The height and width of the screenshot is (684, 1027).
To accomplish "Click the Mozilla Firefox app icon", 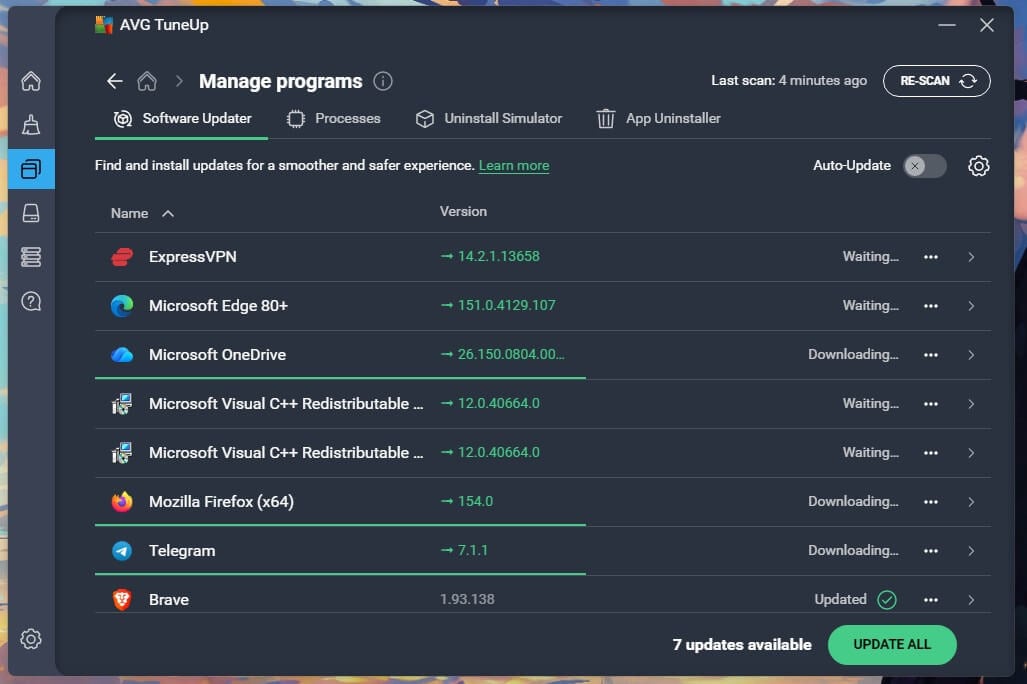I will 122,502.
